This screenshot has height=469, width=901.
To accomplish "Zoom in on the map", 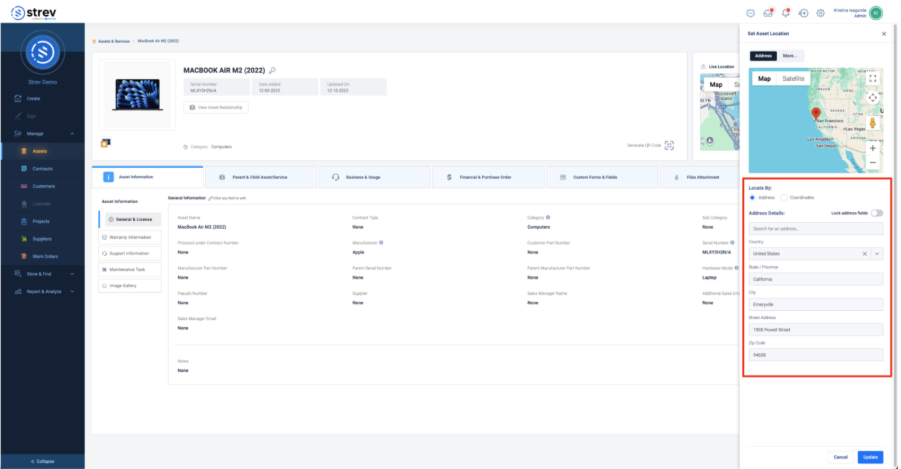I will [x=873, y=147].
